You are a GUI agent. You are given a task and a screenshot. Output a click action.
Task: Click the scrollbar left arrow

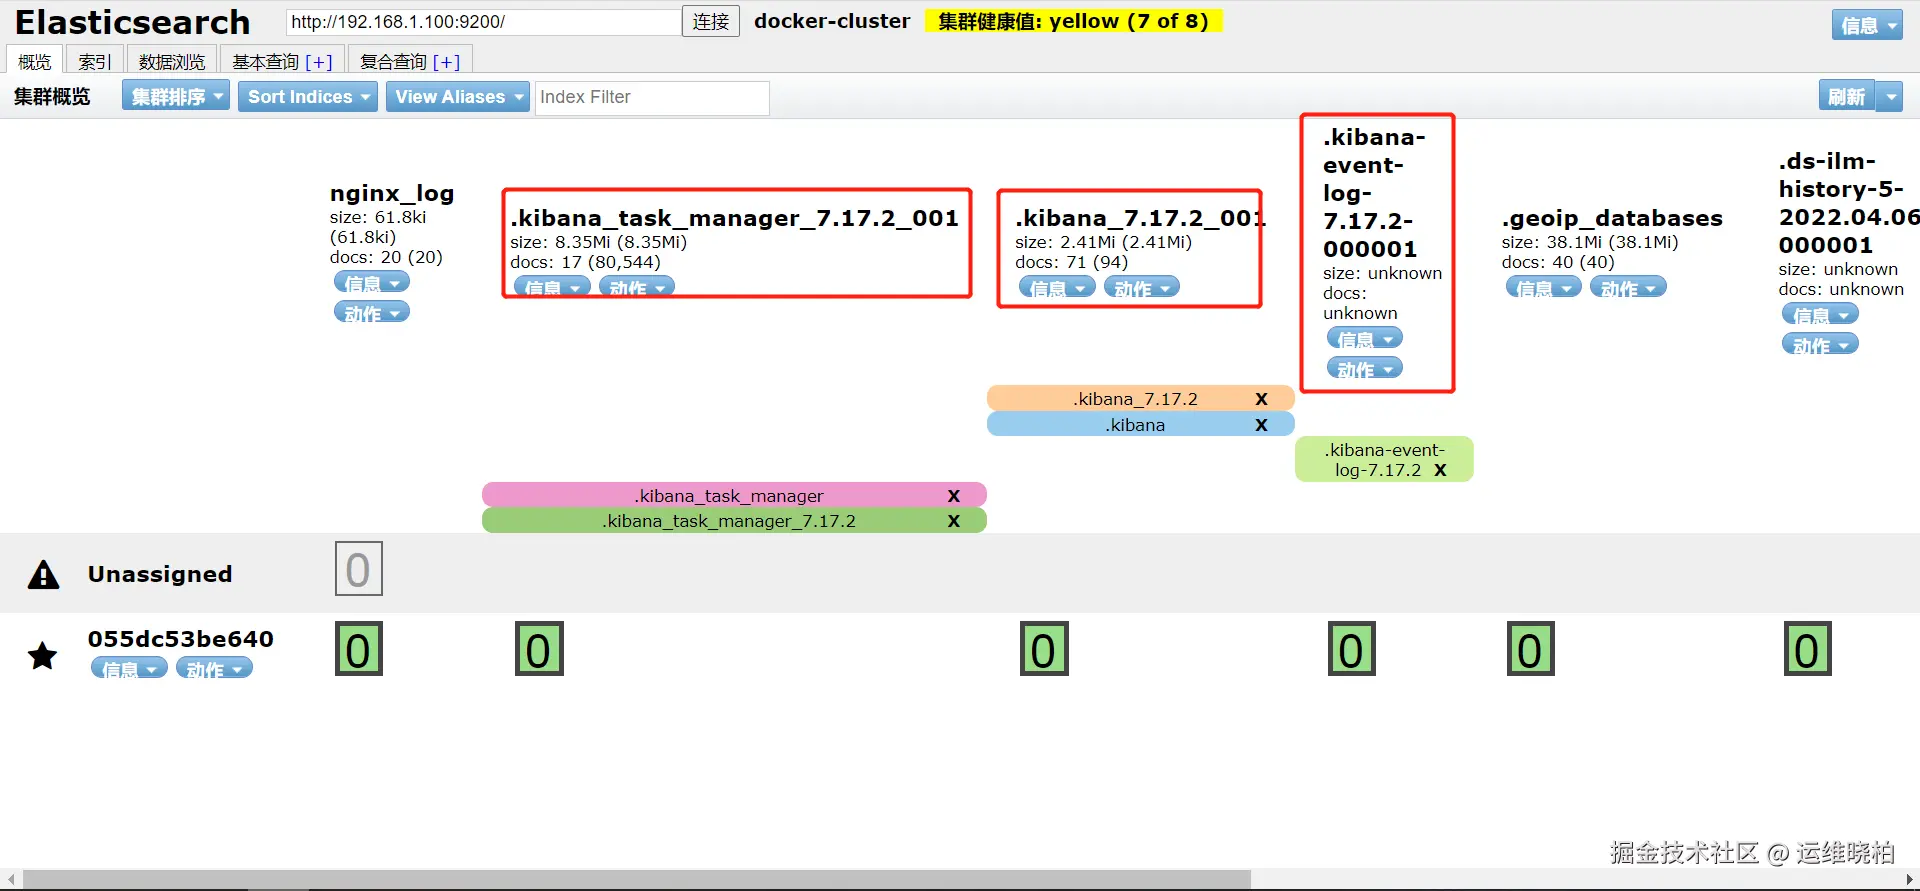pyautogui.click(x=11, y=879)
